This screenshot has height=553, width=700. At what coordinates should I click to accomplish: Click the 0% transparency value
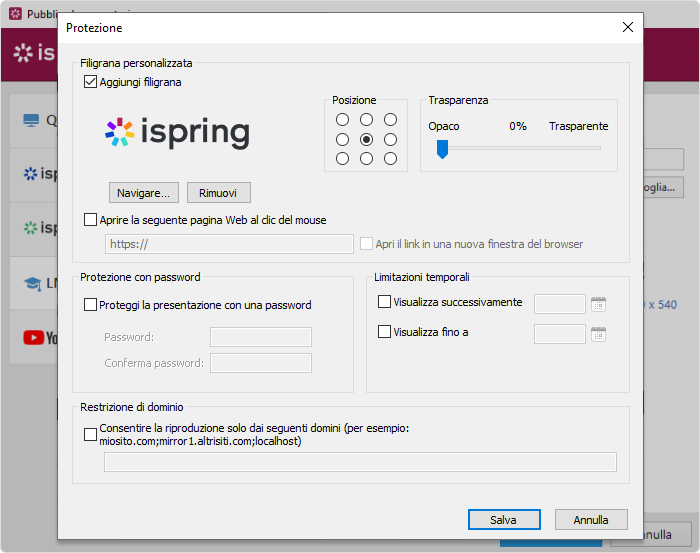tap(518, 126)
